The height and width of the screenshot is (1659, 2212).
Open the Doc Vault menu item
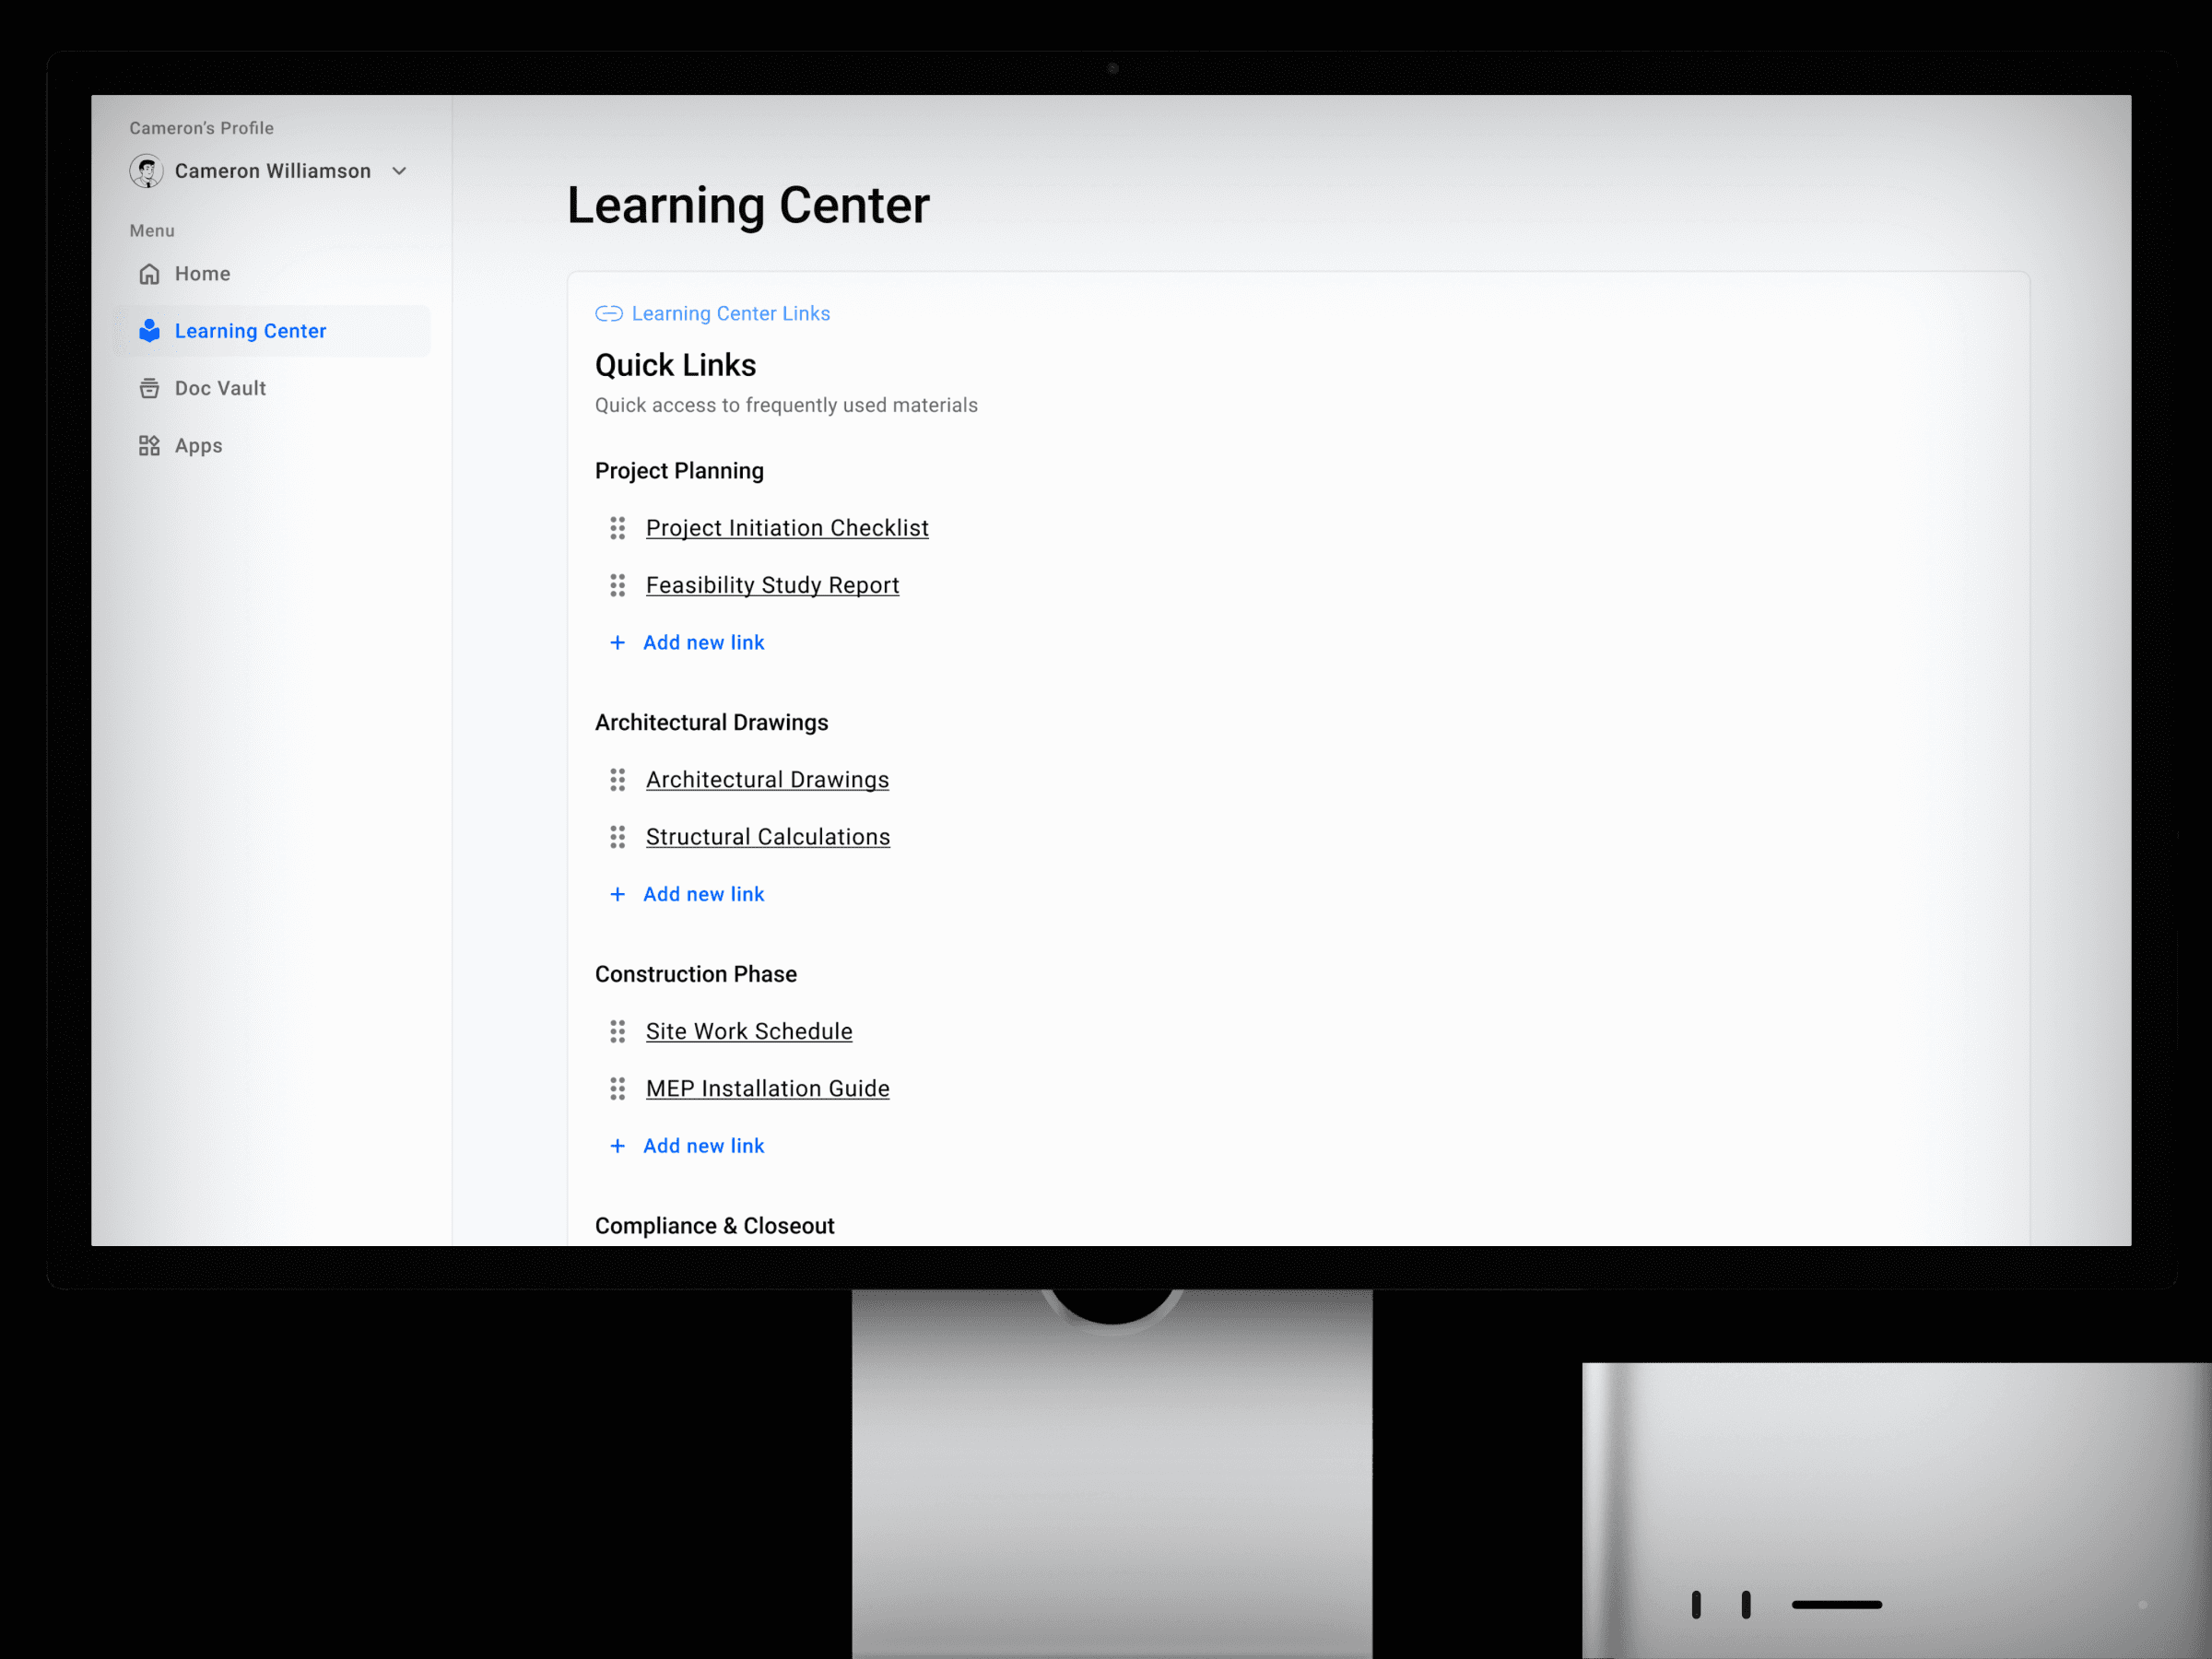(x=220, y=388)
